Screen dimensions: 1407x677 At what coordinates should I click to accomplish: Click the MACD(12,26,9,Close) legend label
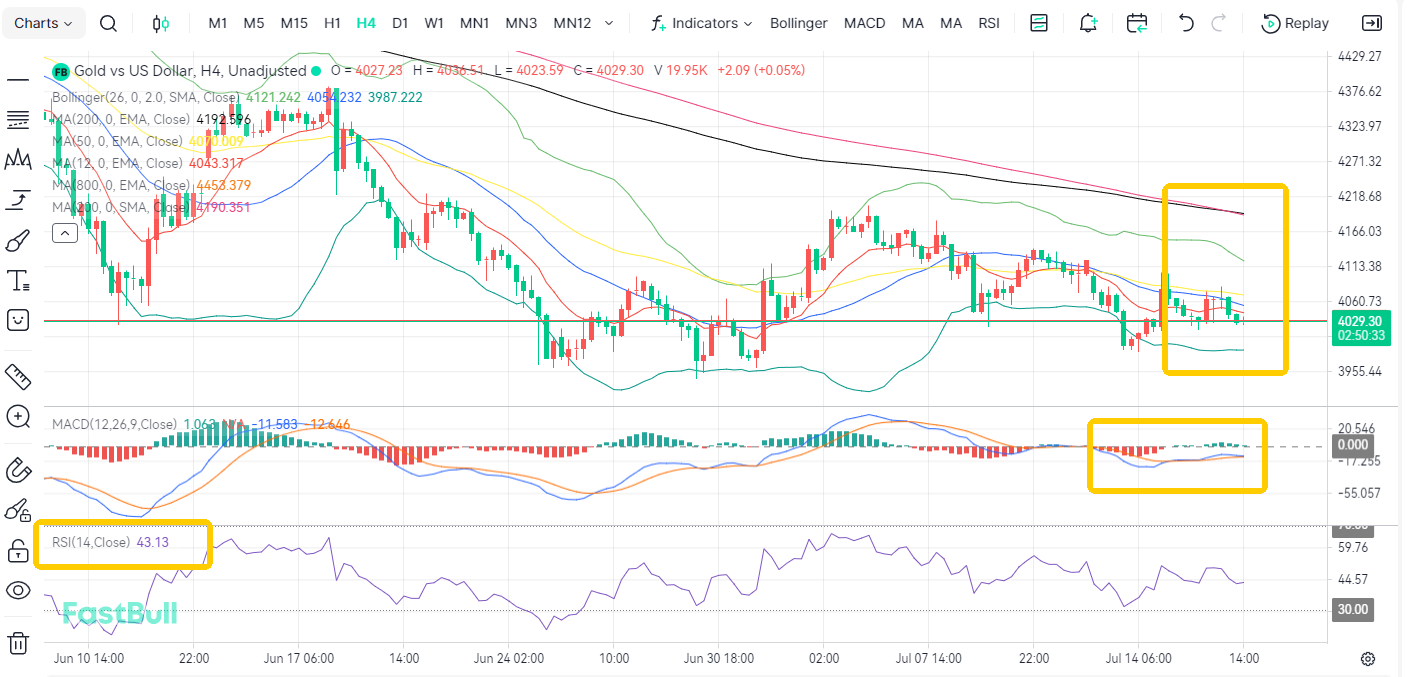coord(115,424)
